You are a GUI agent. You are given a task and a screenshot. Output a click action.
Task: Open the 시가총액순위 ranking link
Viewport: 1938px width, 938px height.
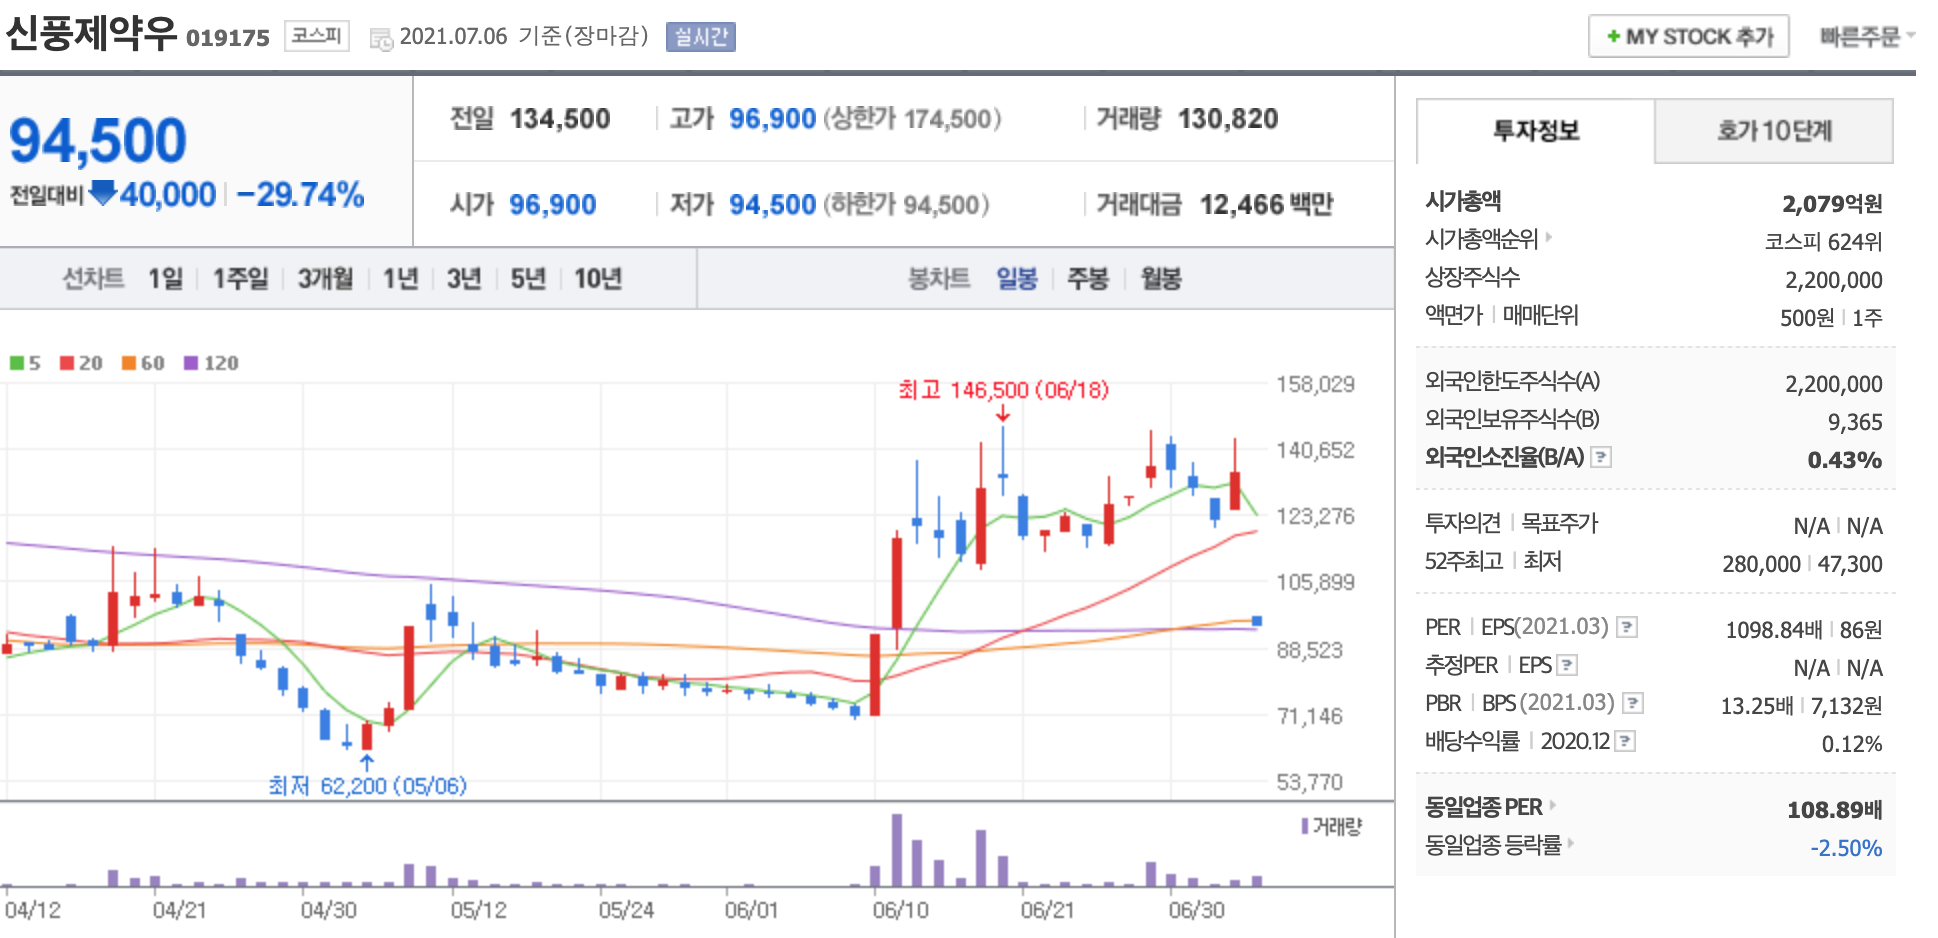[1488, 239]
